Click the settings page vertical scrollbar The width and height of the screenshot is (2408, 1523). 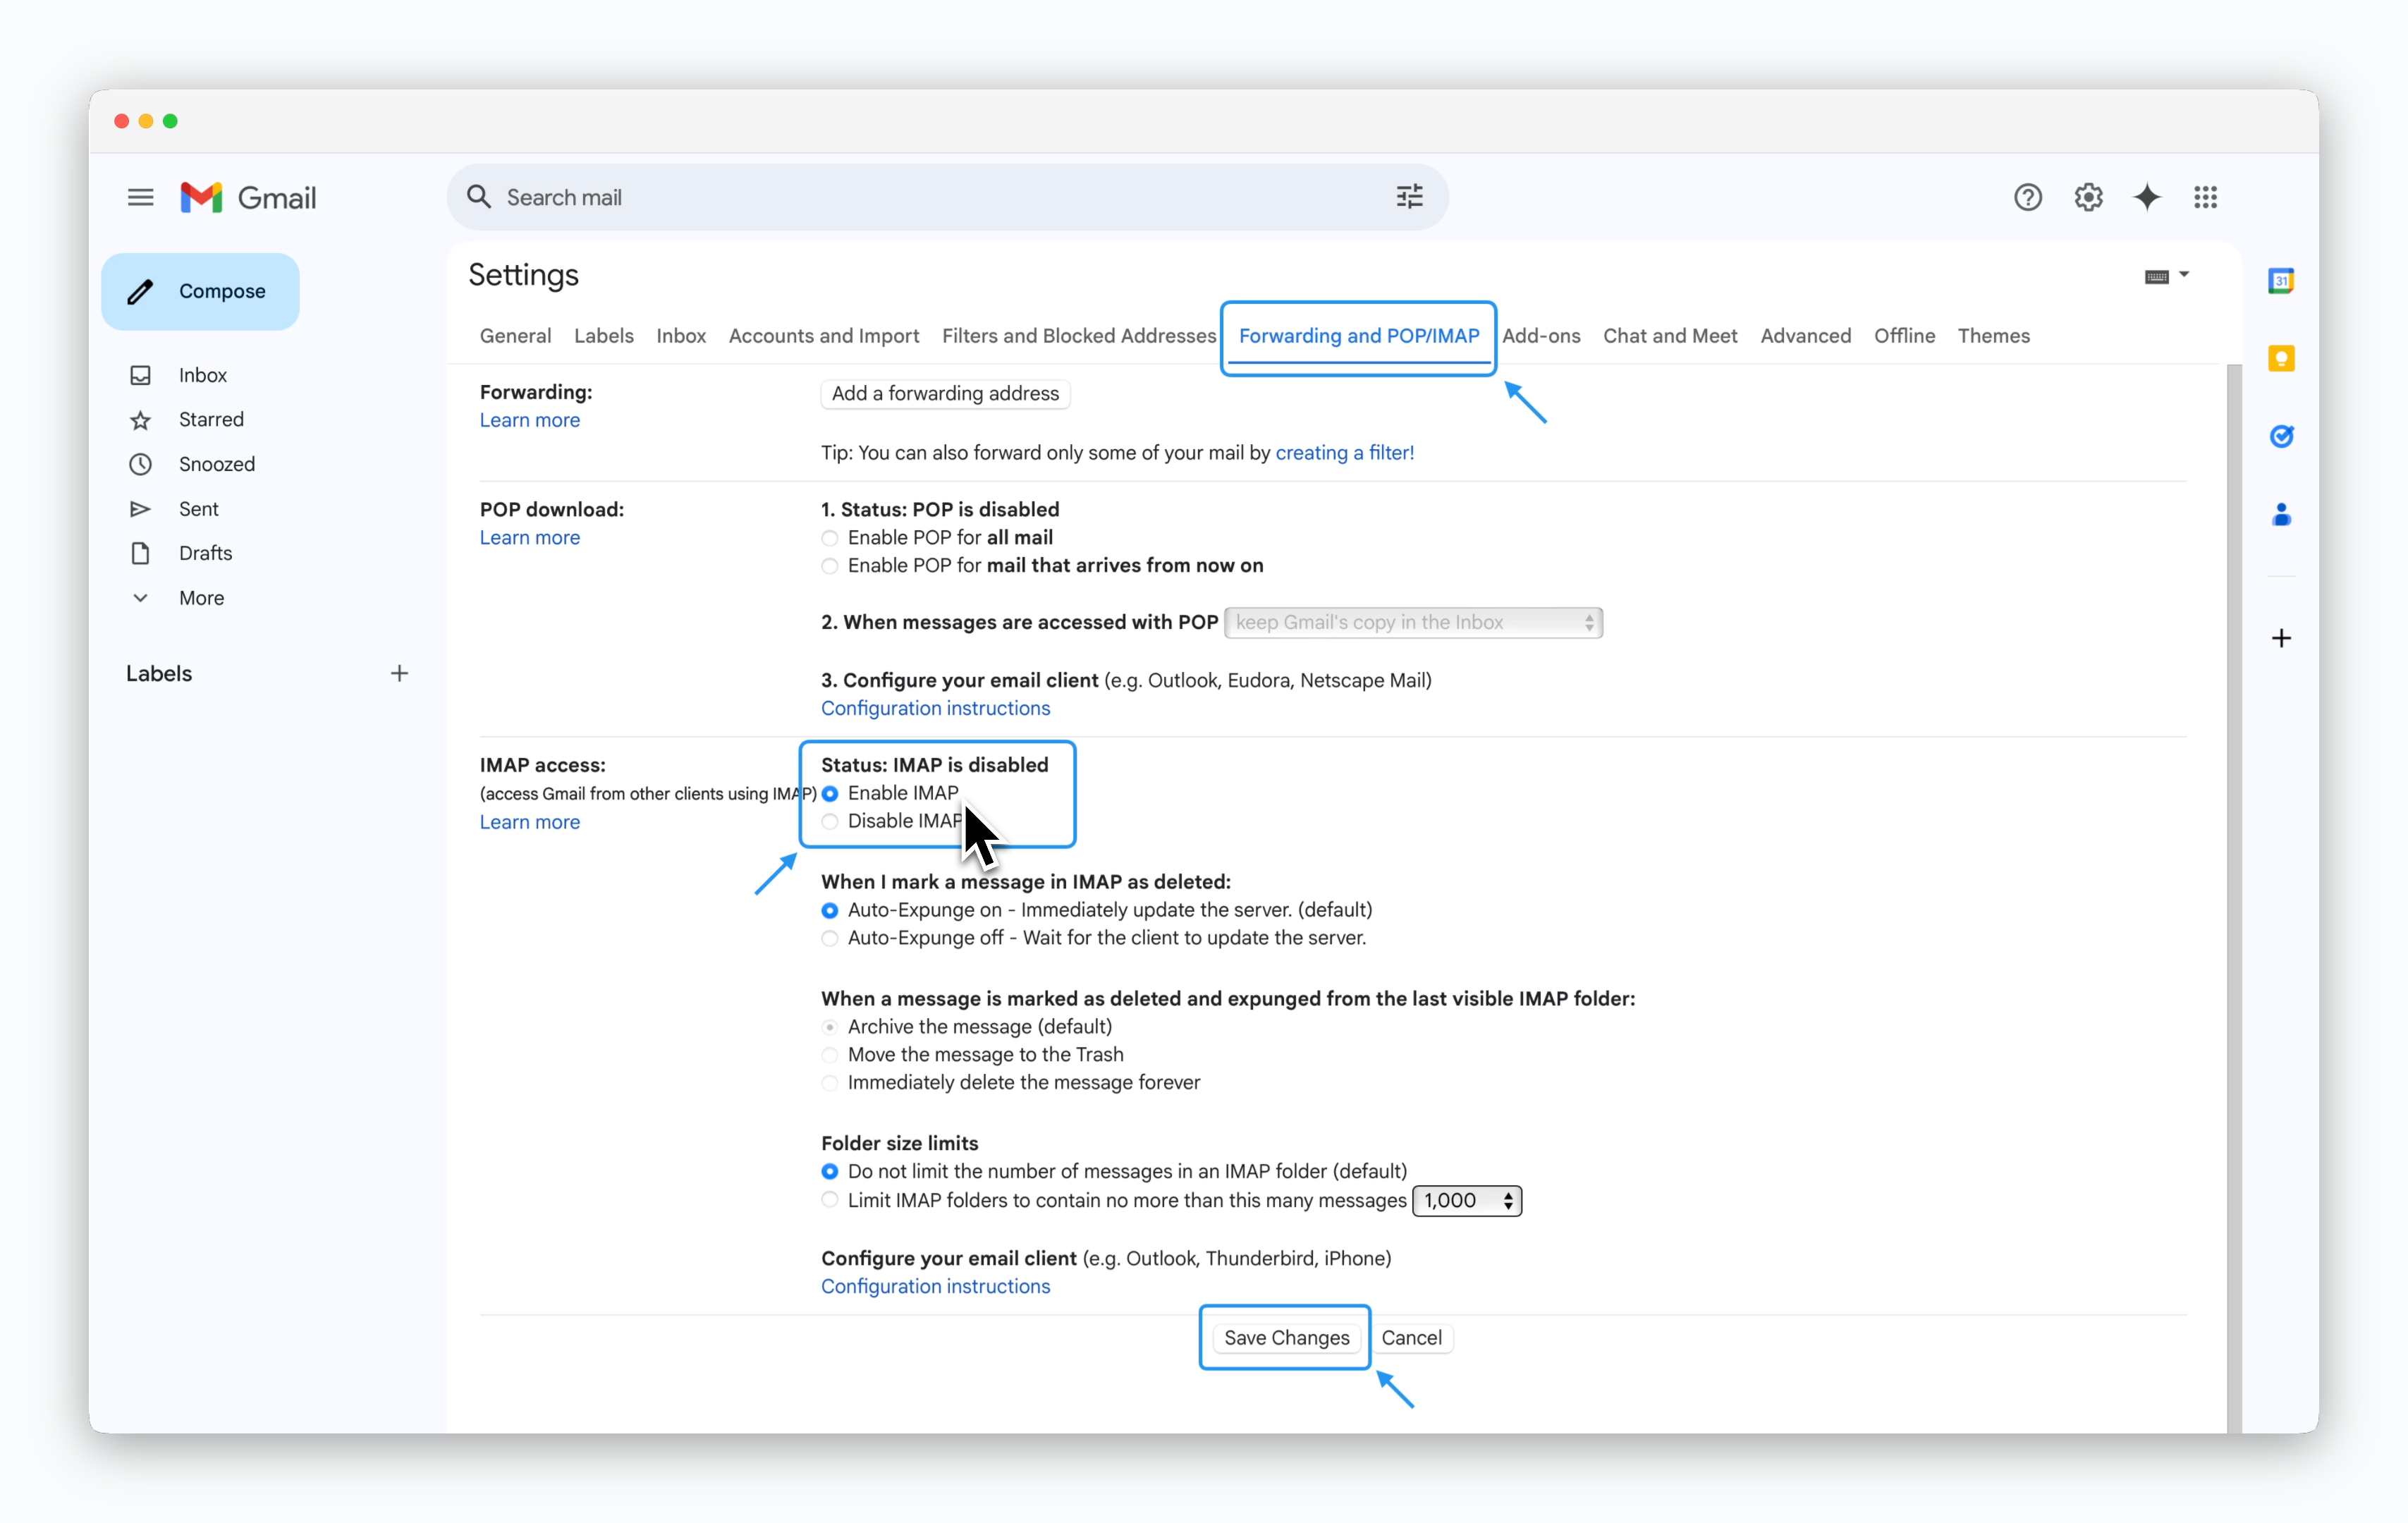[x=2234, y=898]
